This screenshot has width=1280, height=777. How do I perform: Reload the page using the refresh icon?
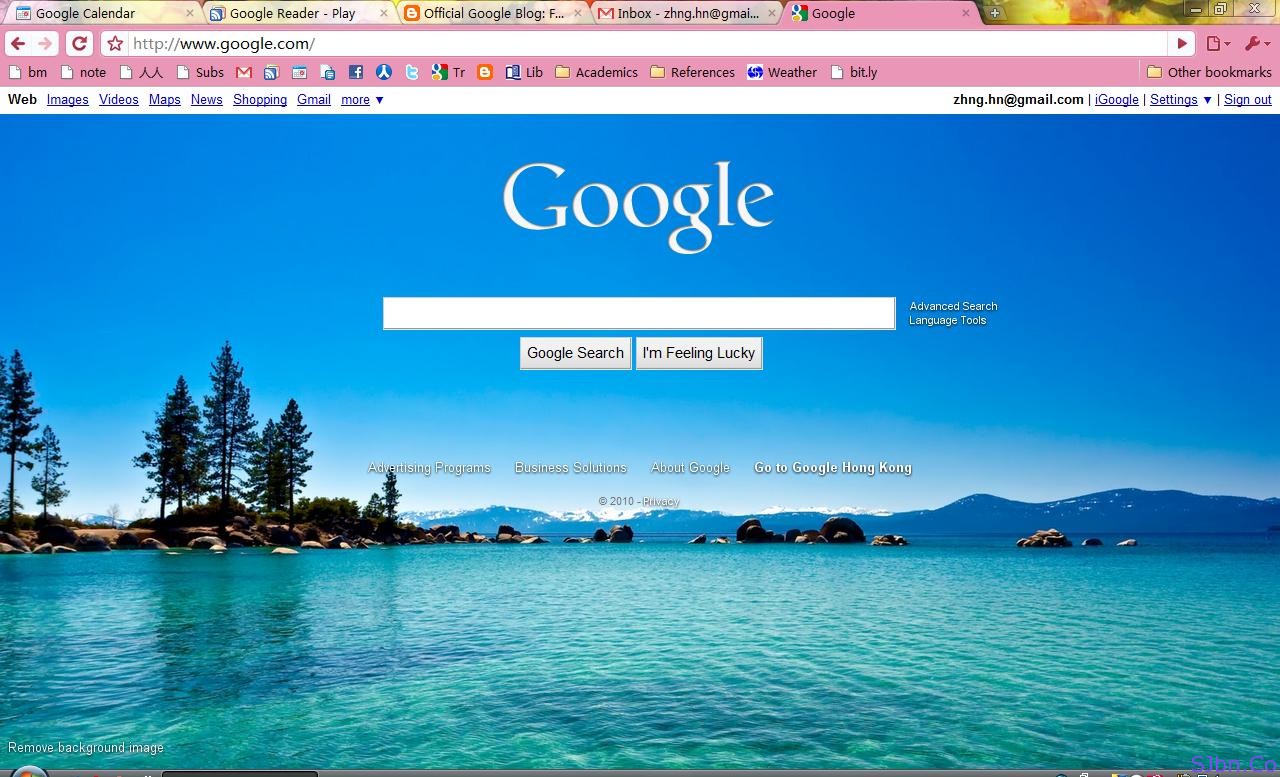click(79, 43)
